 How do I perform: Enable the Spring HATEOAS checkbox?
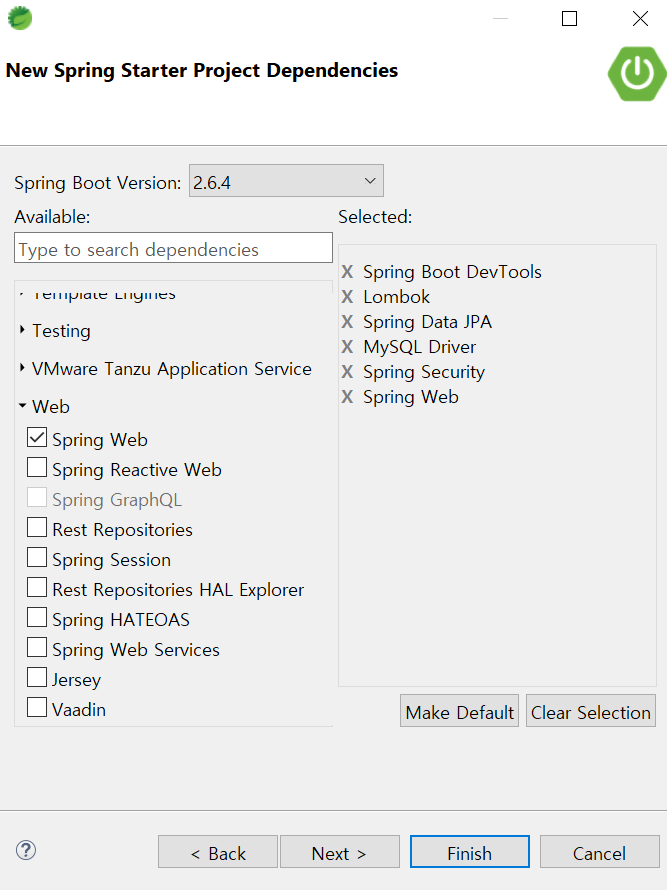pos(37,618)
